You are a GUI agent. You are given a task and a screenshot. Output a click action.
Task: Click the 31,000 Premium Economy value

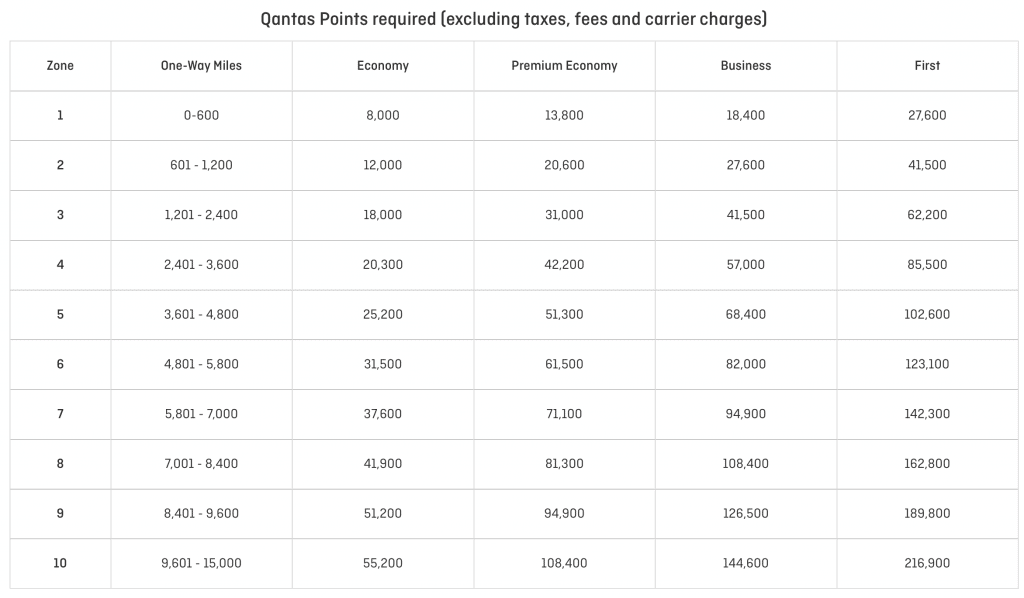point(564,215)
